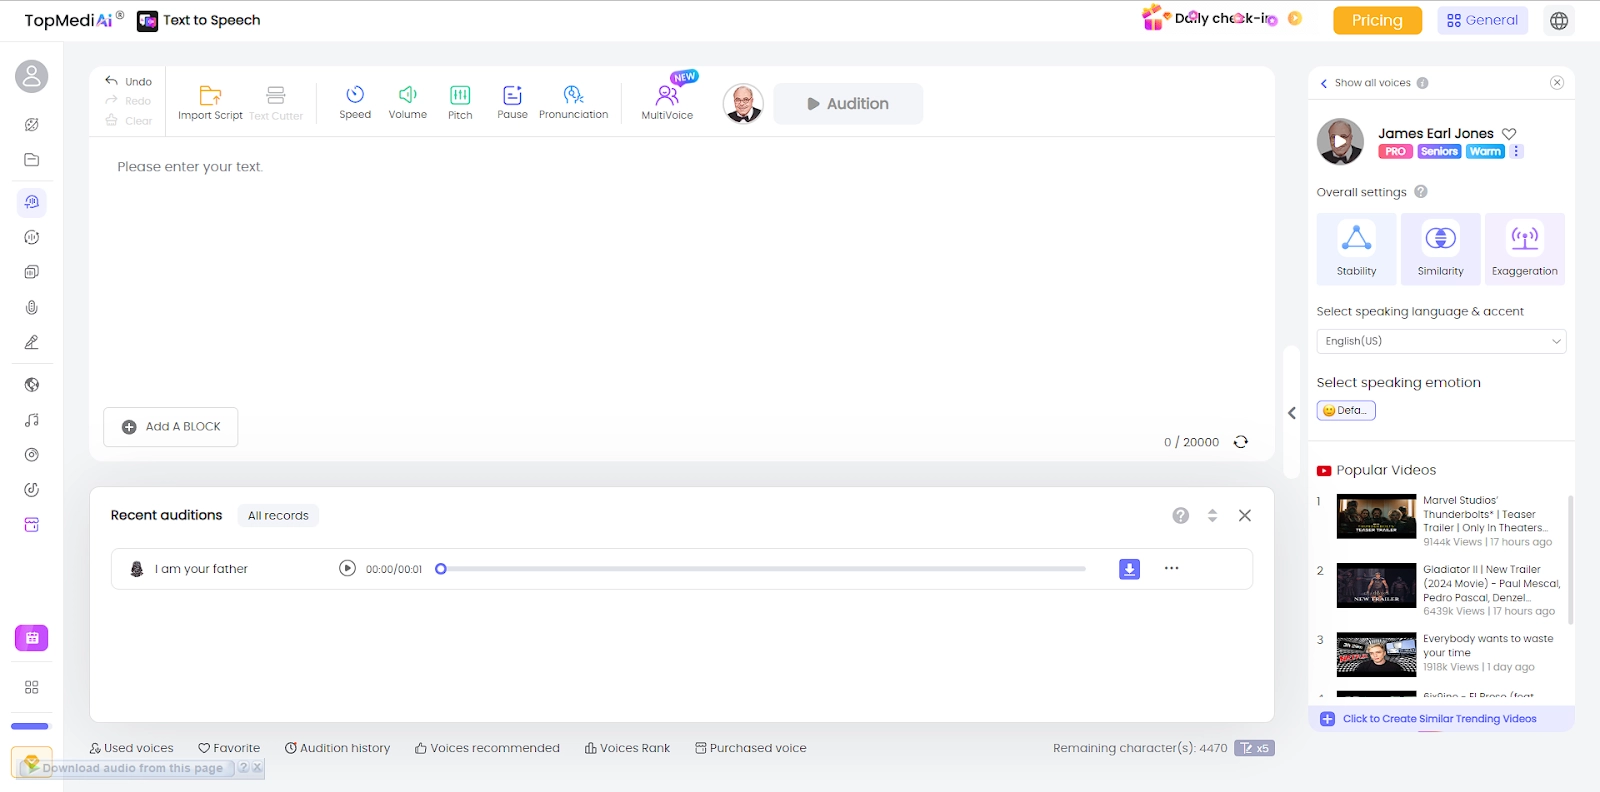Go back to Show all voices
Image resolution: width=1600 pixels, height=792 pixels.
click(x=1366, y=83)
